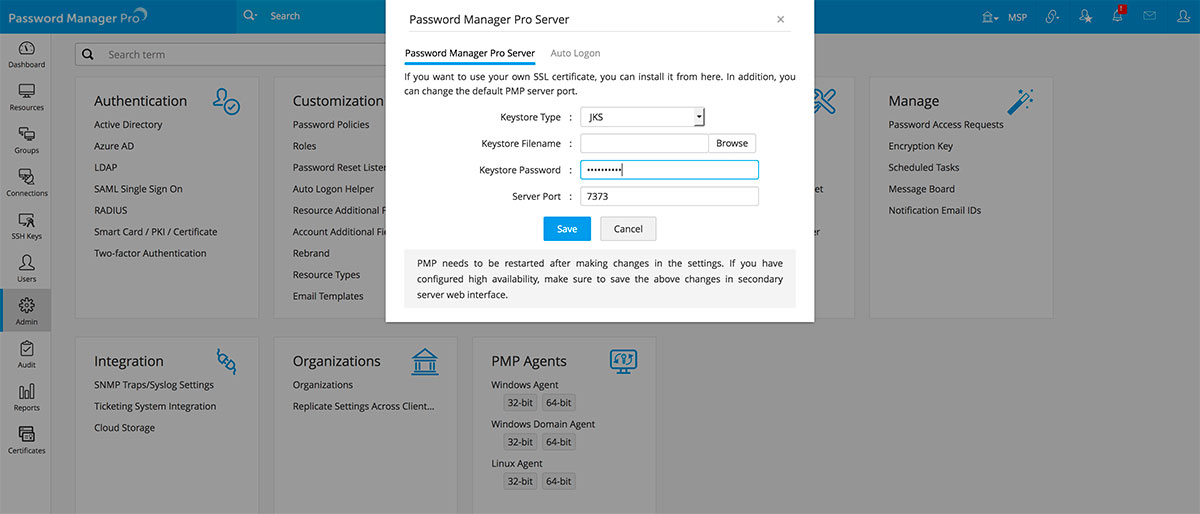This screenshot has width=1200, height=514.
Task: Go to Groups in the sidebar
Action: (x=26, y=141)
